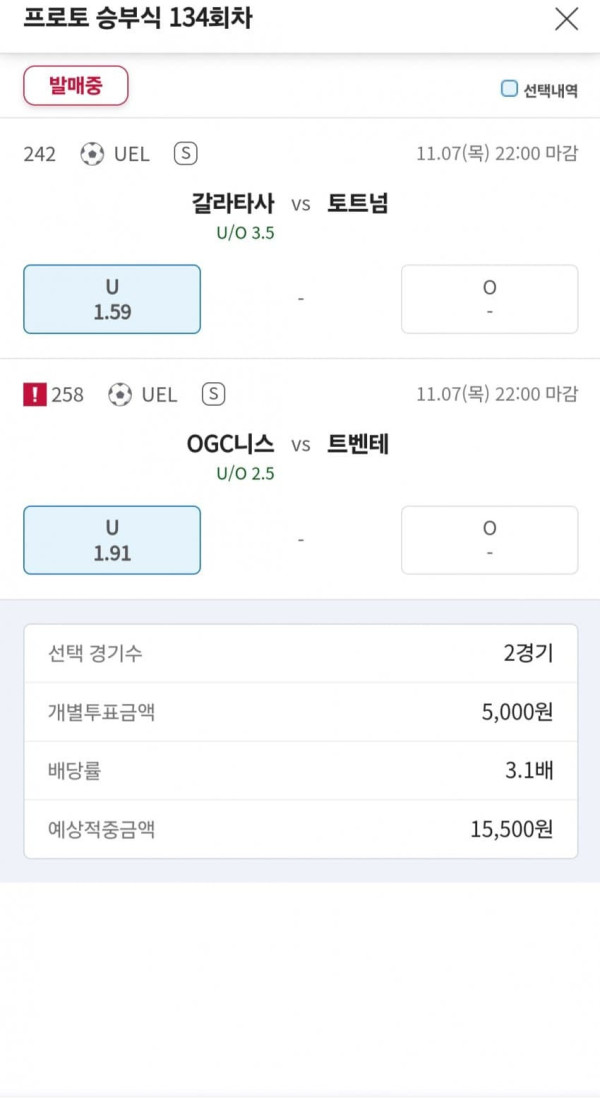Click the 예상적중금액 15,500원 row
The width and height of the screenshot is (600, 1098).
pos(300,829)
